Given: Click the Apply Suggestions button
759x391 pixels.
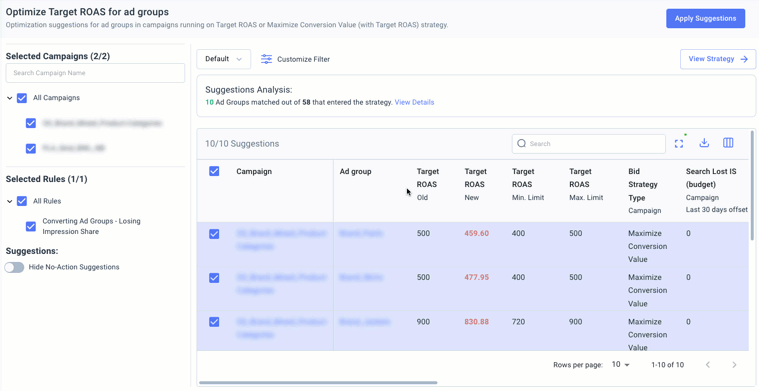Looking at the screenshot, I should [x=705, y=18].
